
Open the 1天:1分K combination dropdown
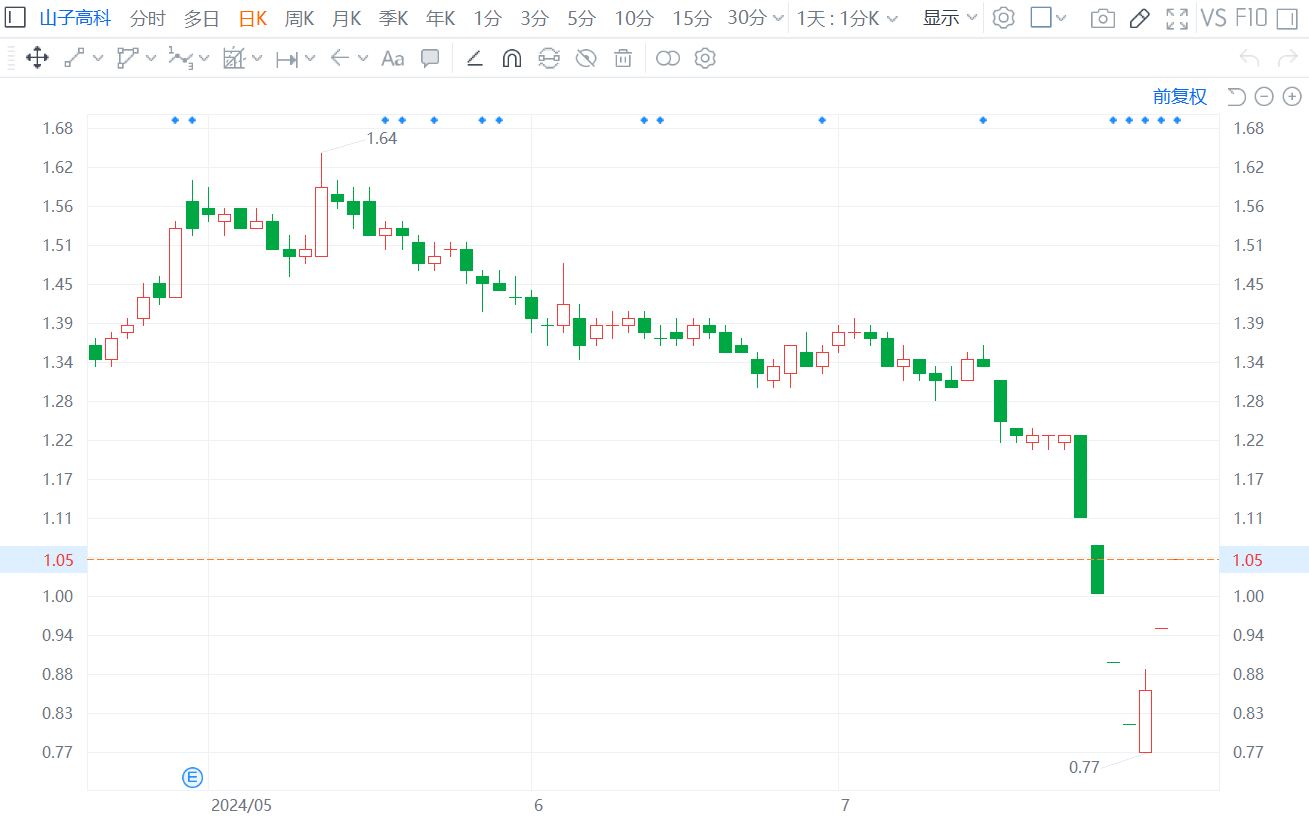click(x=847, y=18)
